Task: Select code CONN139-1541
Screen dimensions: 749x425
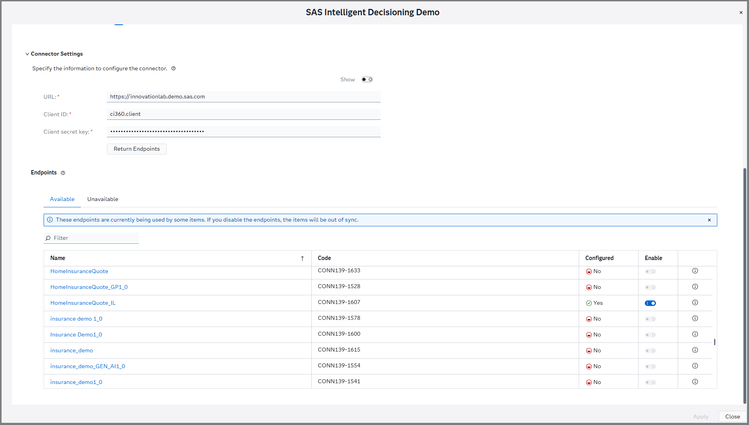Action: 339,382
